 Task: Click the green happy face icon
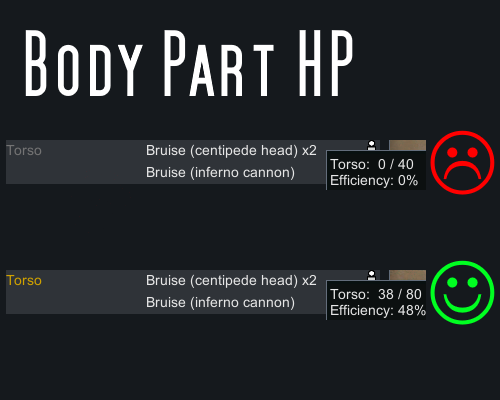point(462,292)
